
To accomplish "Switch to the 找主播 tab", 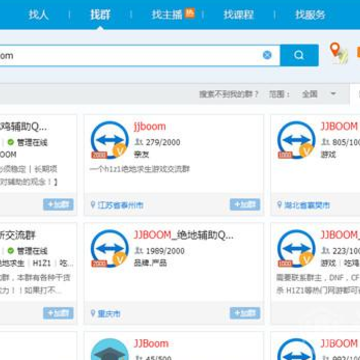I will tap(167, 15).
